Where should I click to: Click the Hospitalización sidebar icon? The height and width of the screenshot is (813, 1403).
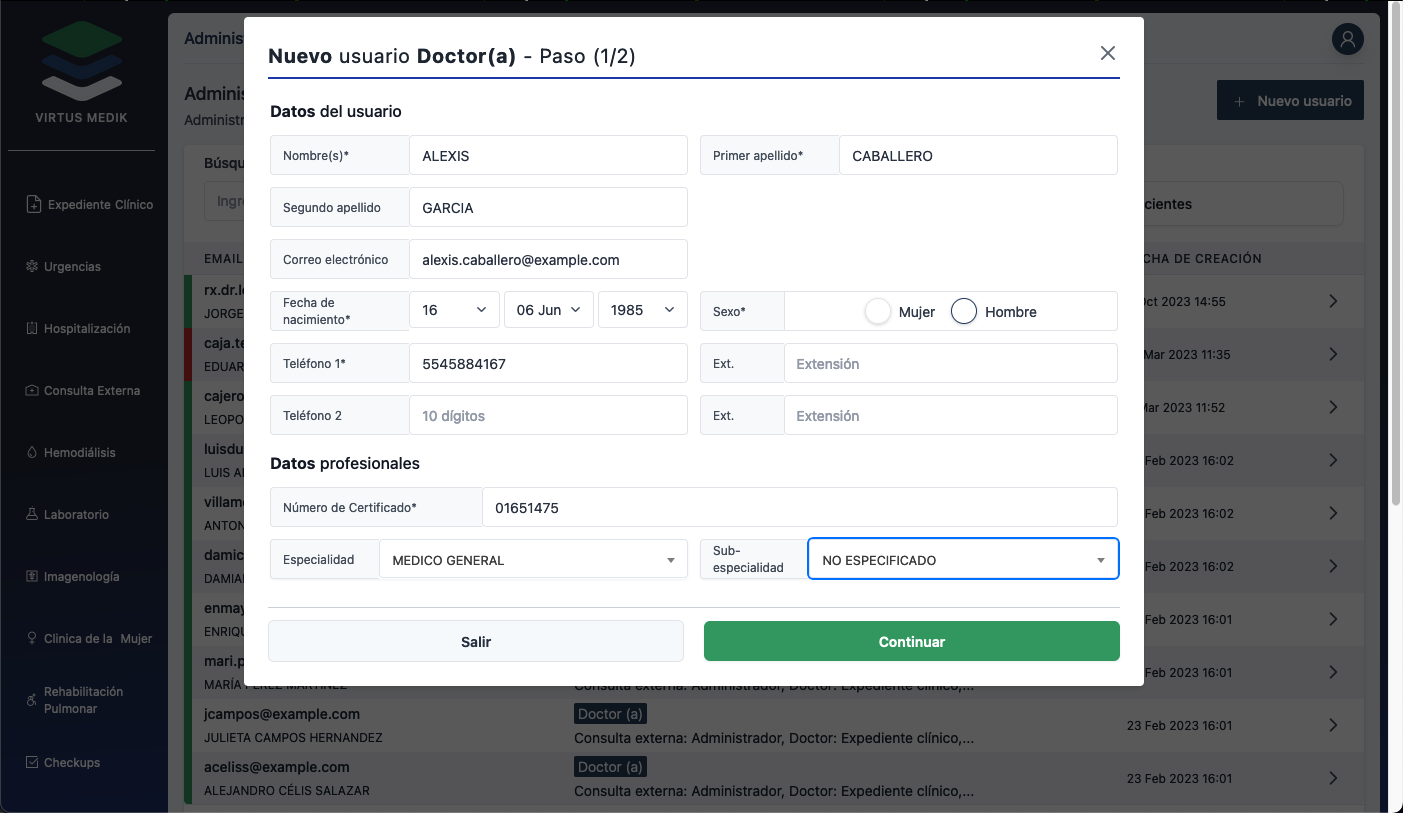pos(33,329)
